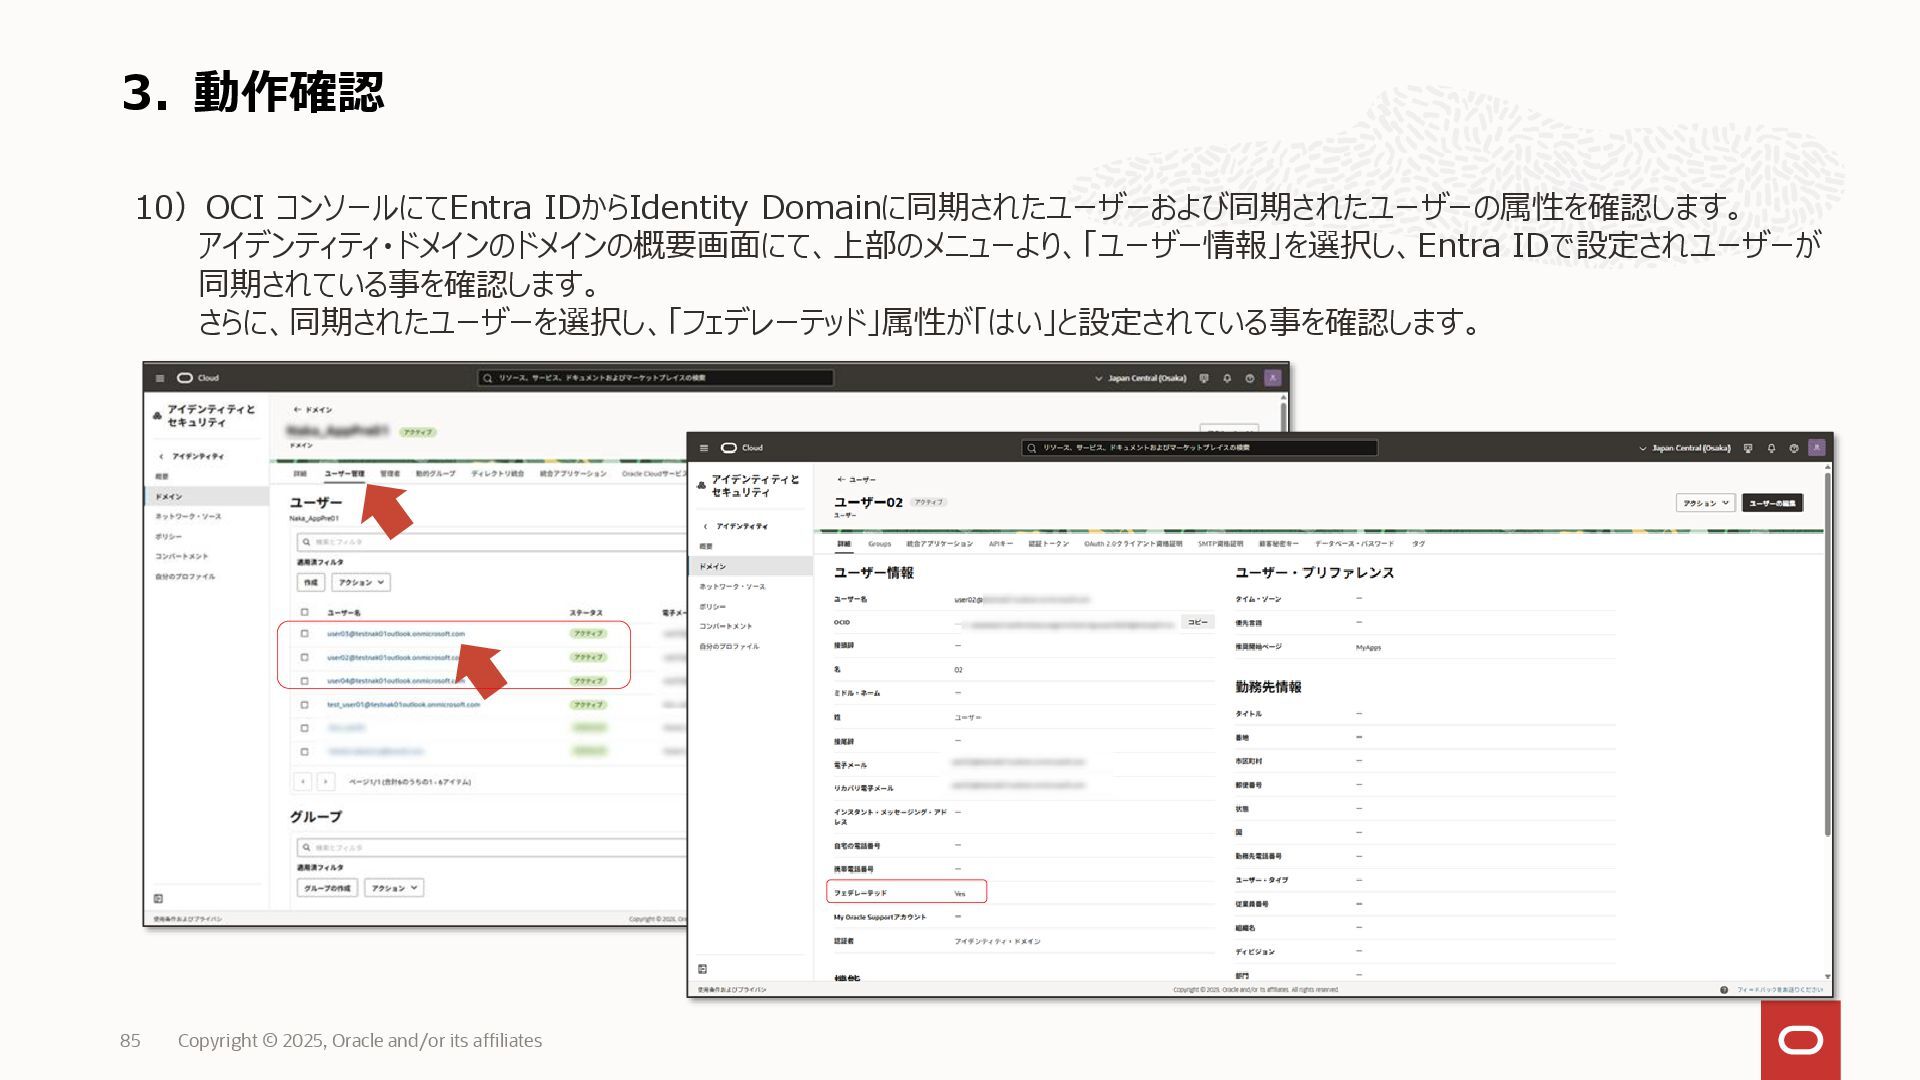The height and width of the screenshot is (1080, 1920).
Task: Click vertical scrollbar of front window
Action: 1827,655
